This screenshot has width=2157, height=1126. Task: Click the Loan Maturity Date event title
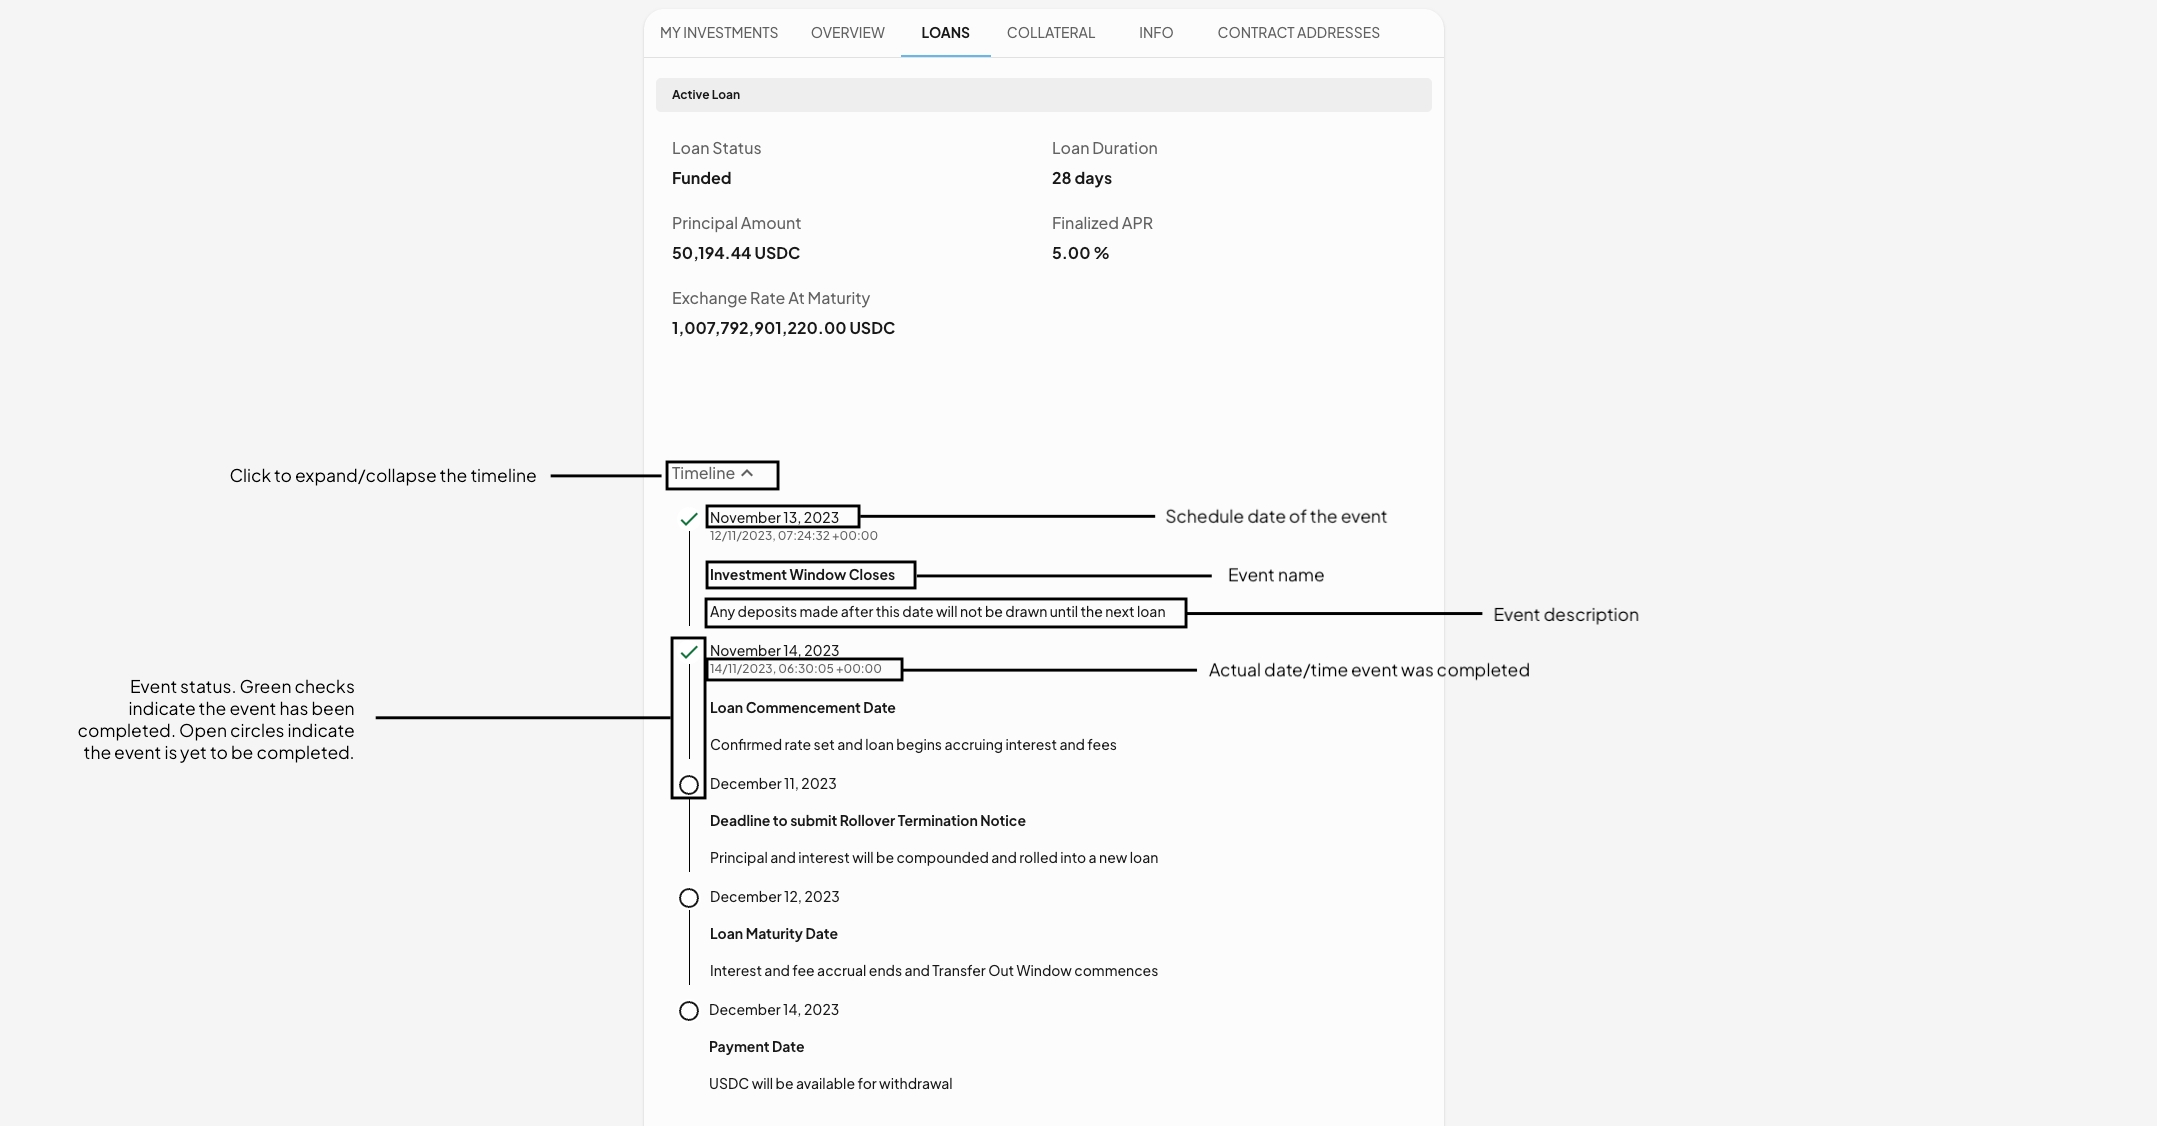773,934
